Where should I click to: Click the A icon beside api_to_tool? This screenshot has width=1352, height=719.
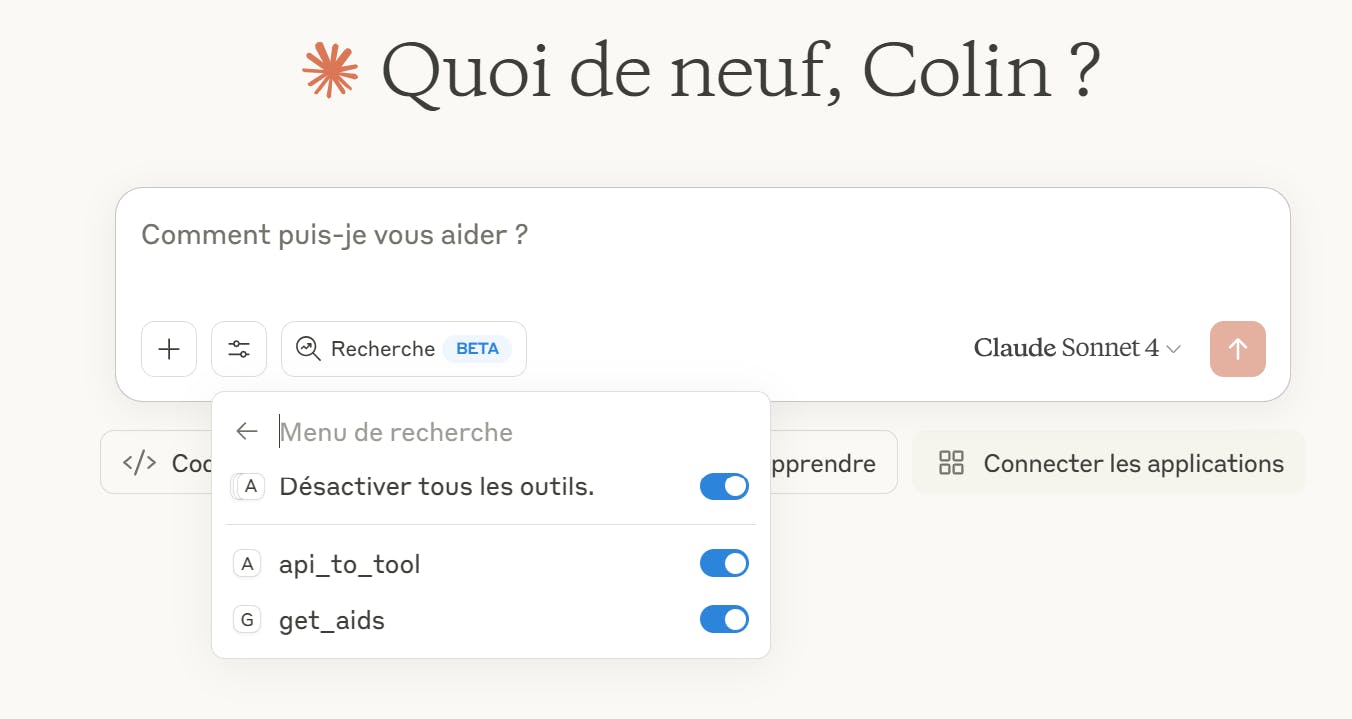click(x=247, y=564)
